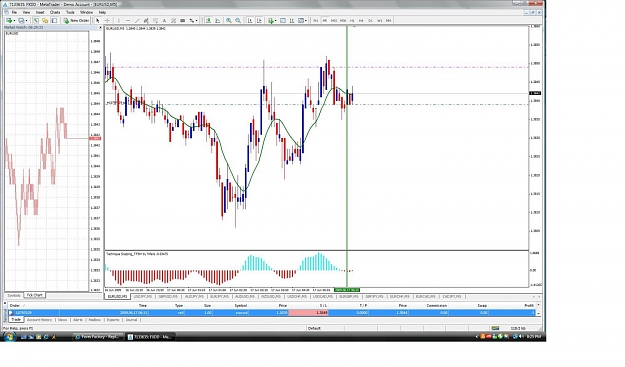Close the Market Watch panel

100,27
